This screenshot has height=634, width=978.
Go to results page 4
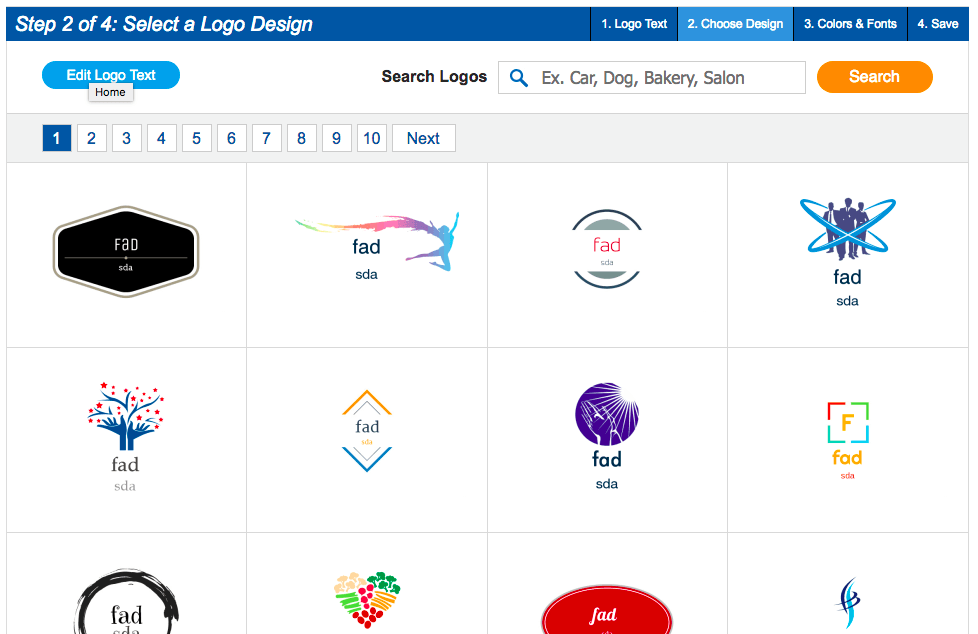pyautogui.click(x=162, y=138)
